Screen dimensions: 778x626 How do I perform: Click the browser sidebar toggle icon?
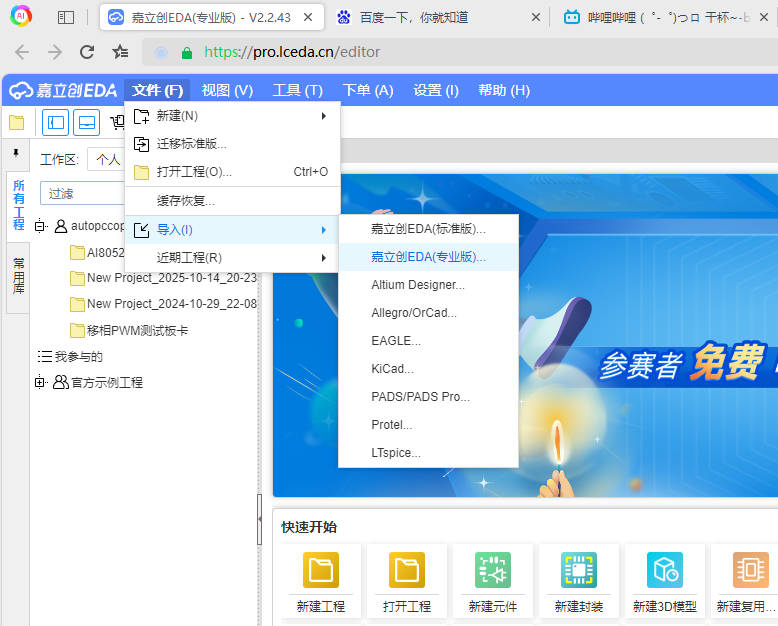pos(65,18)
